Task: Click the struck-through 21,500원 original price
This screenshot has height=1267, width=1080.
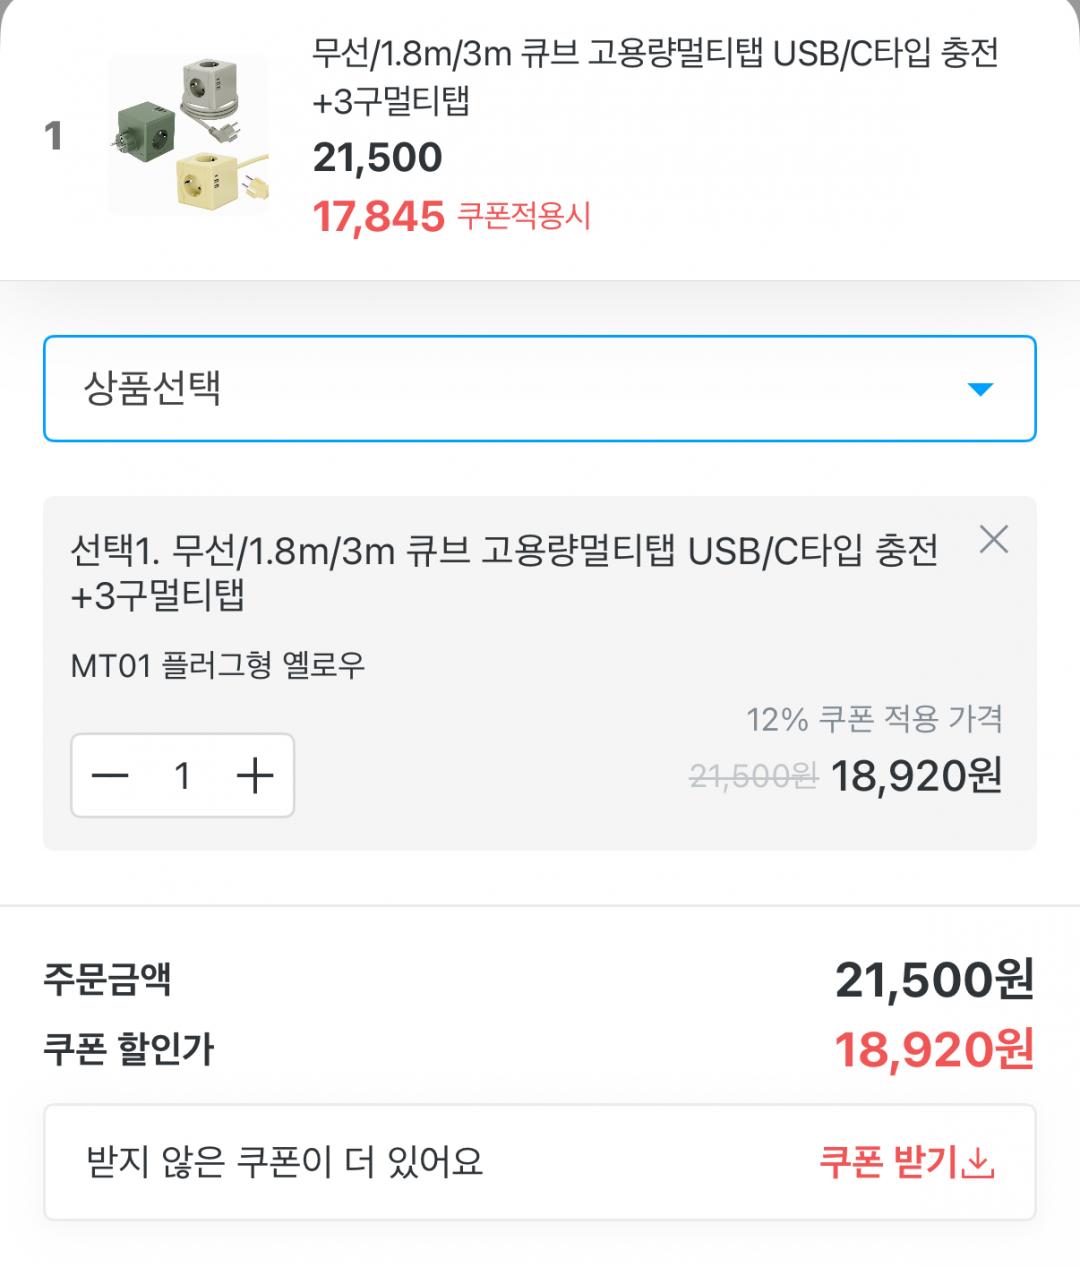Action: point(753,776)
